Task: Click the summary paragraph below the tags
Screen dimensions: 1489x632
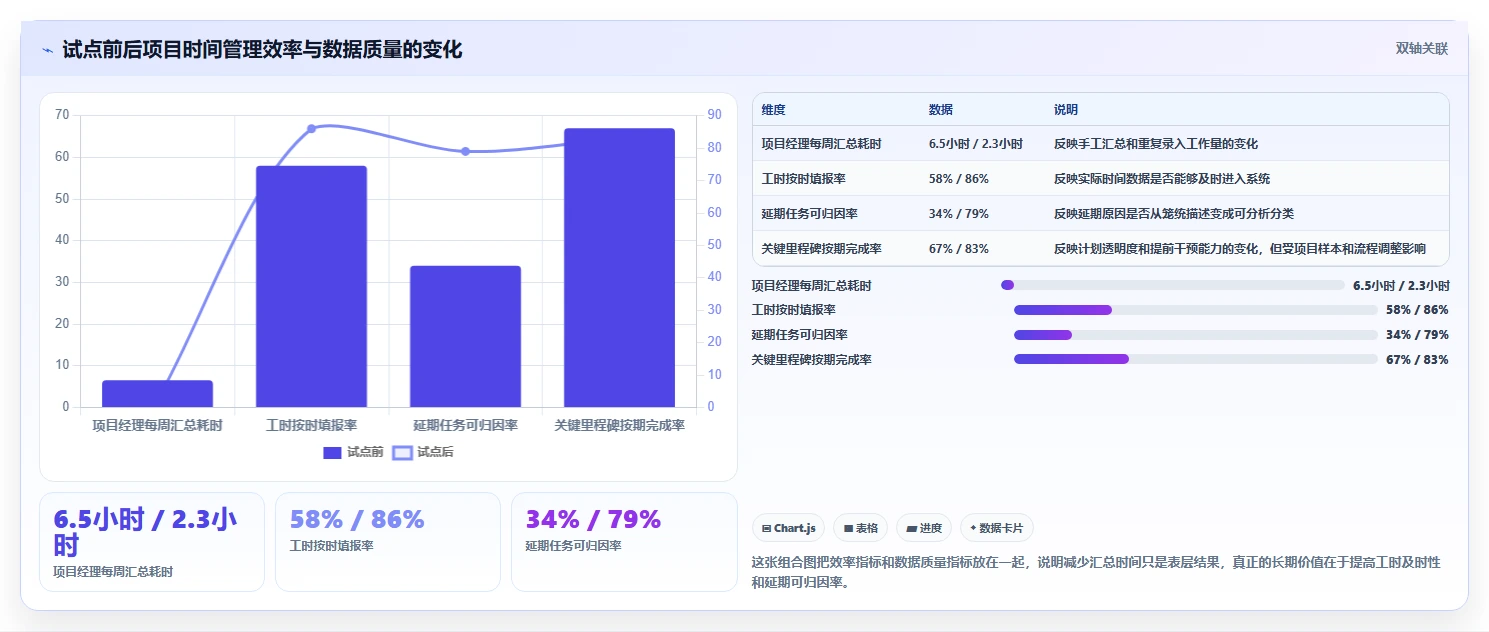Action: click(1096, 572)
